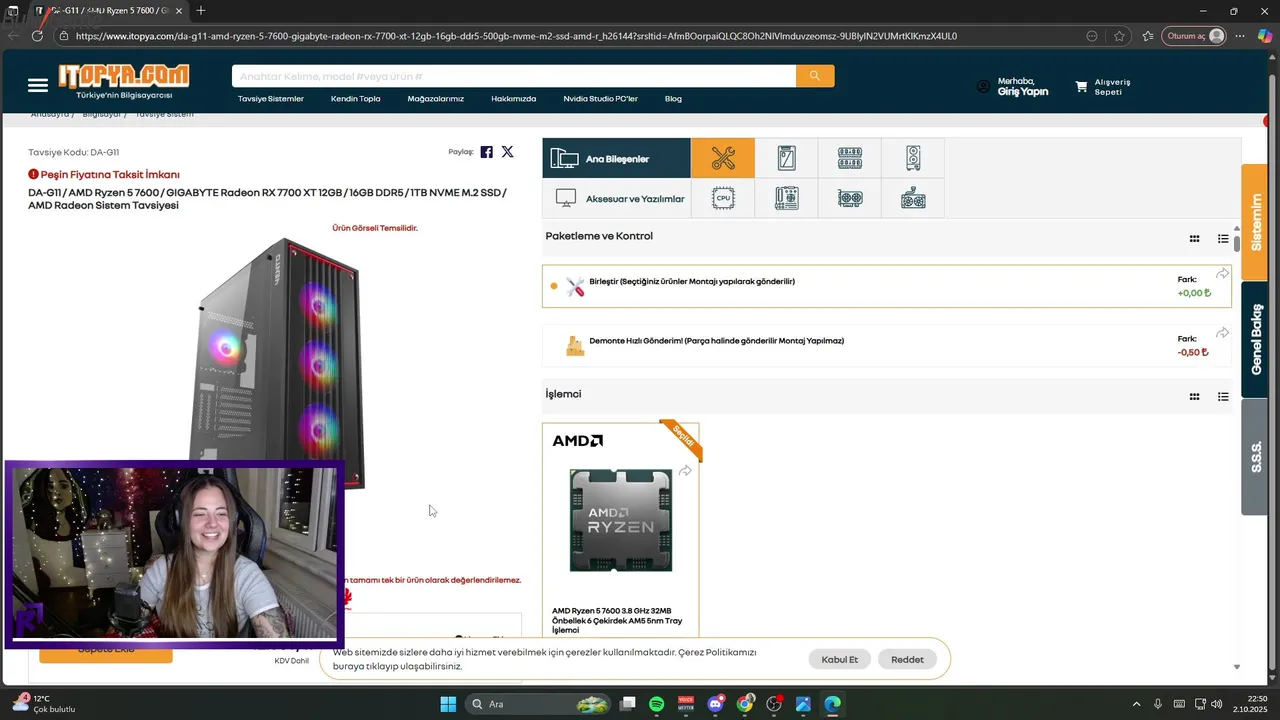Viewport: 1280px width, 720px height.
Task: Select the motherboard category icon
Action: [787, 198]
